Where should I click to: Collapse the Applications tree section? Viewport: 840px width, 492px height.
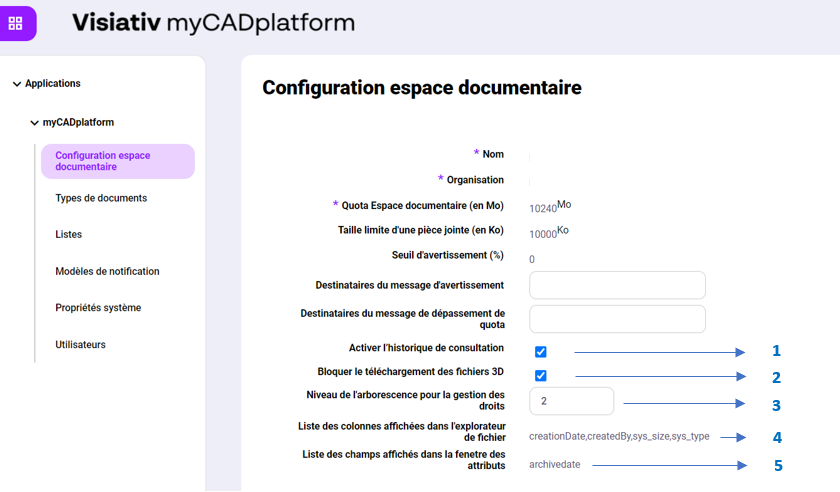pyautogui.click(x=17, y=84)
